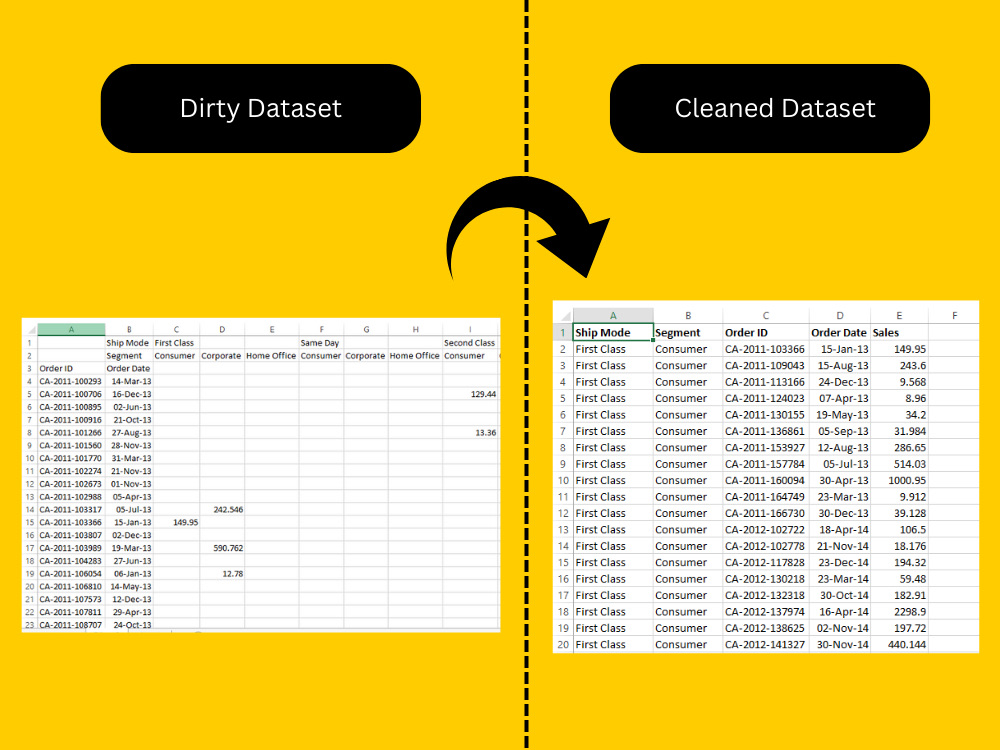Select column C header in cleaned dataset sheet
The image size is (1000, 750).
[765, 316]
